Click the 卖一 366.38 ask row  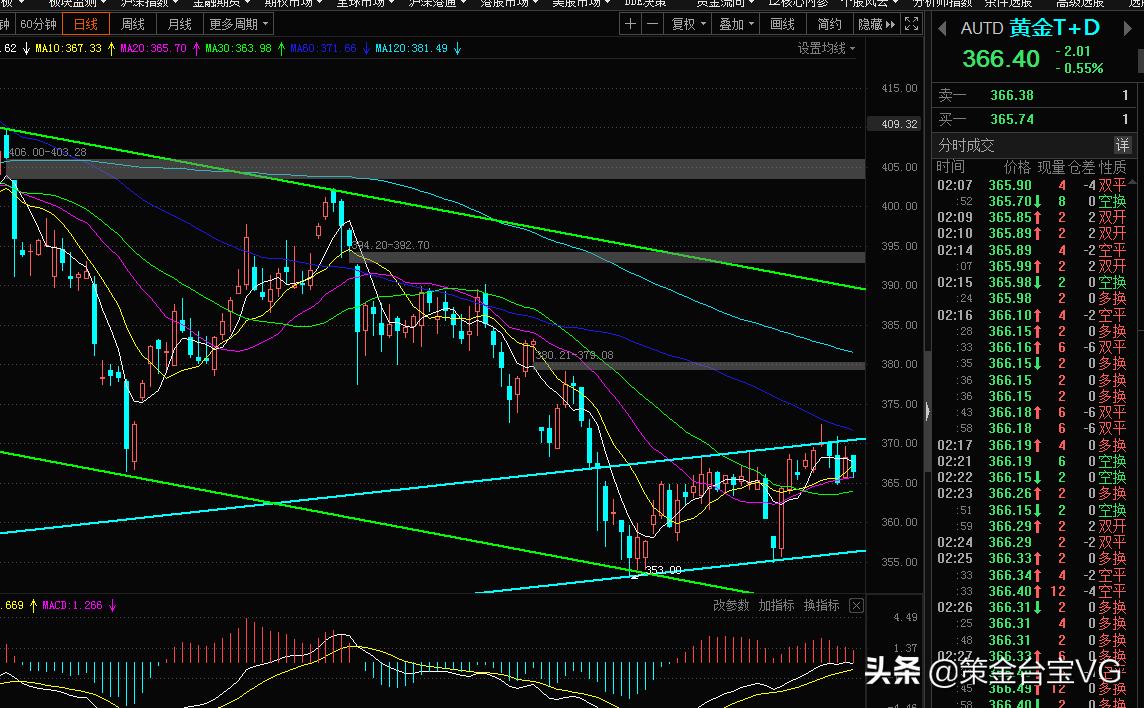1035,95
